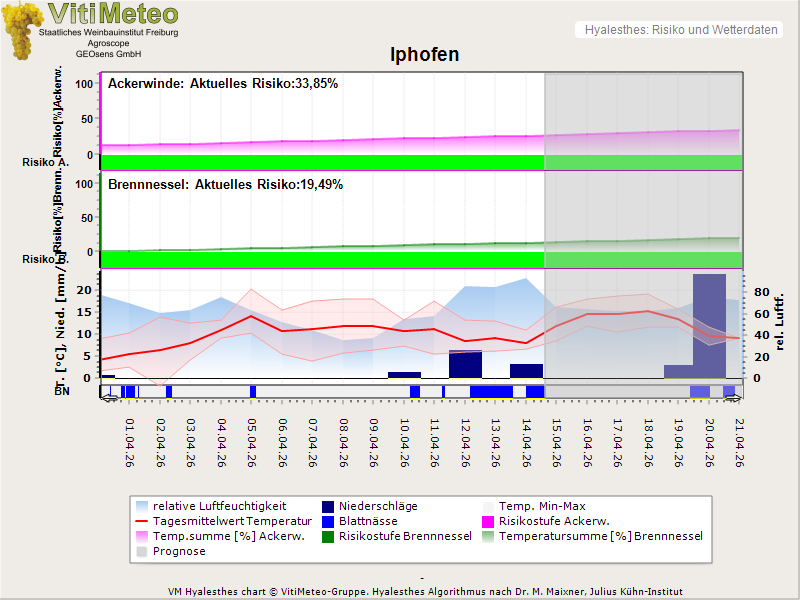Viewport: 800px width, 600px height.
Task: Click the Risikostufe Ackerw. magenta swatch
Action: point(488,522)
